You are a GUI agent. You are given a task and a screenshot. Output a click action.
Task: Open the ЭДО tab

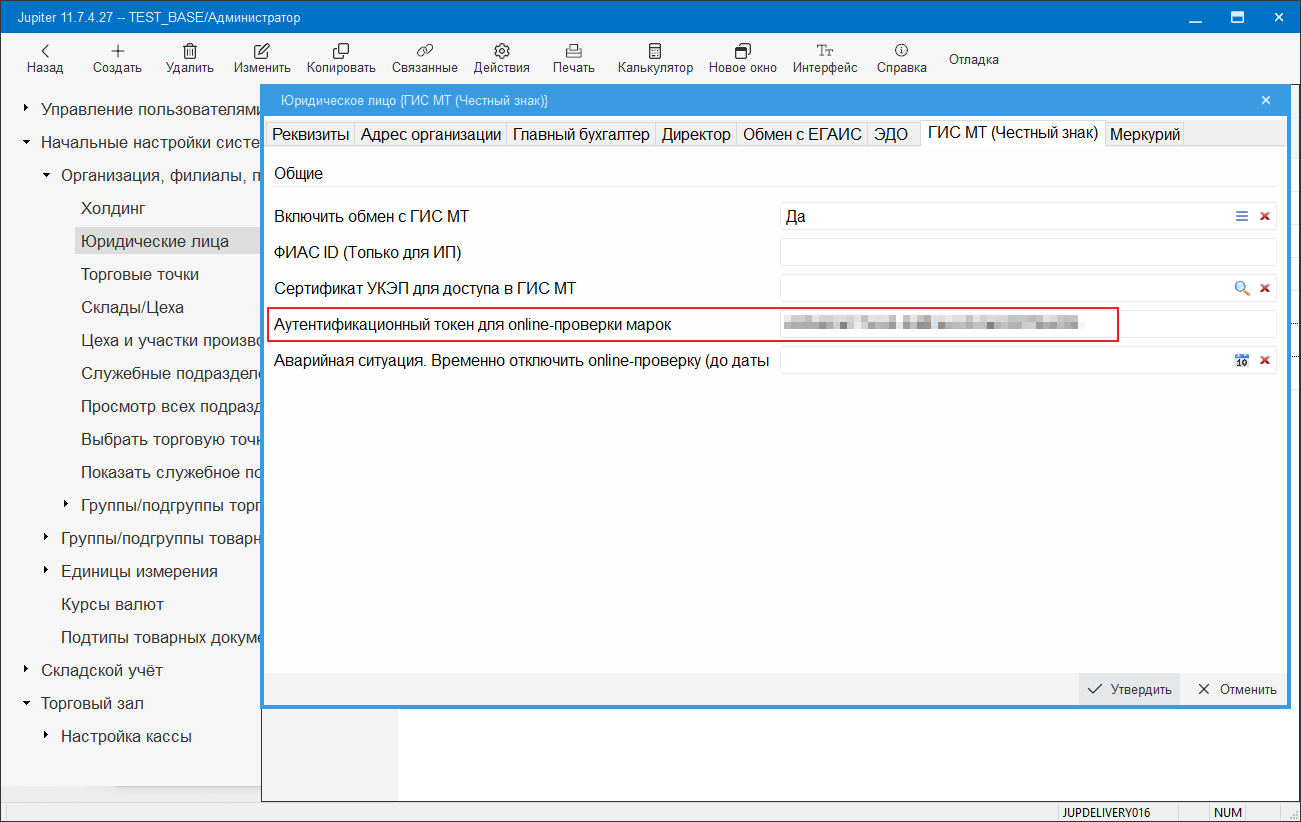891,134
